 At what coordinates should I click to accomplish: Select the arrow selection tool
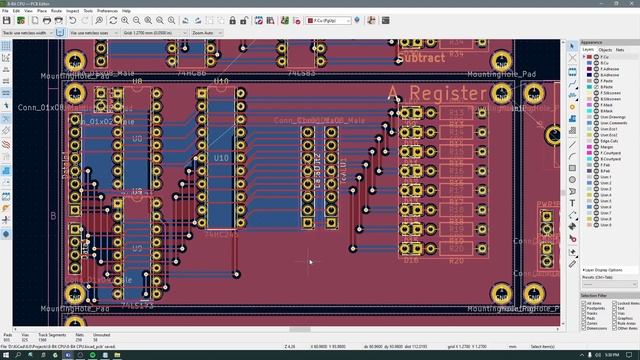click(572, 46)
